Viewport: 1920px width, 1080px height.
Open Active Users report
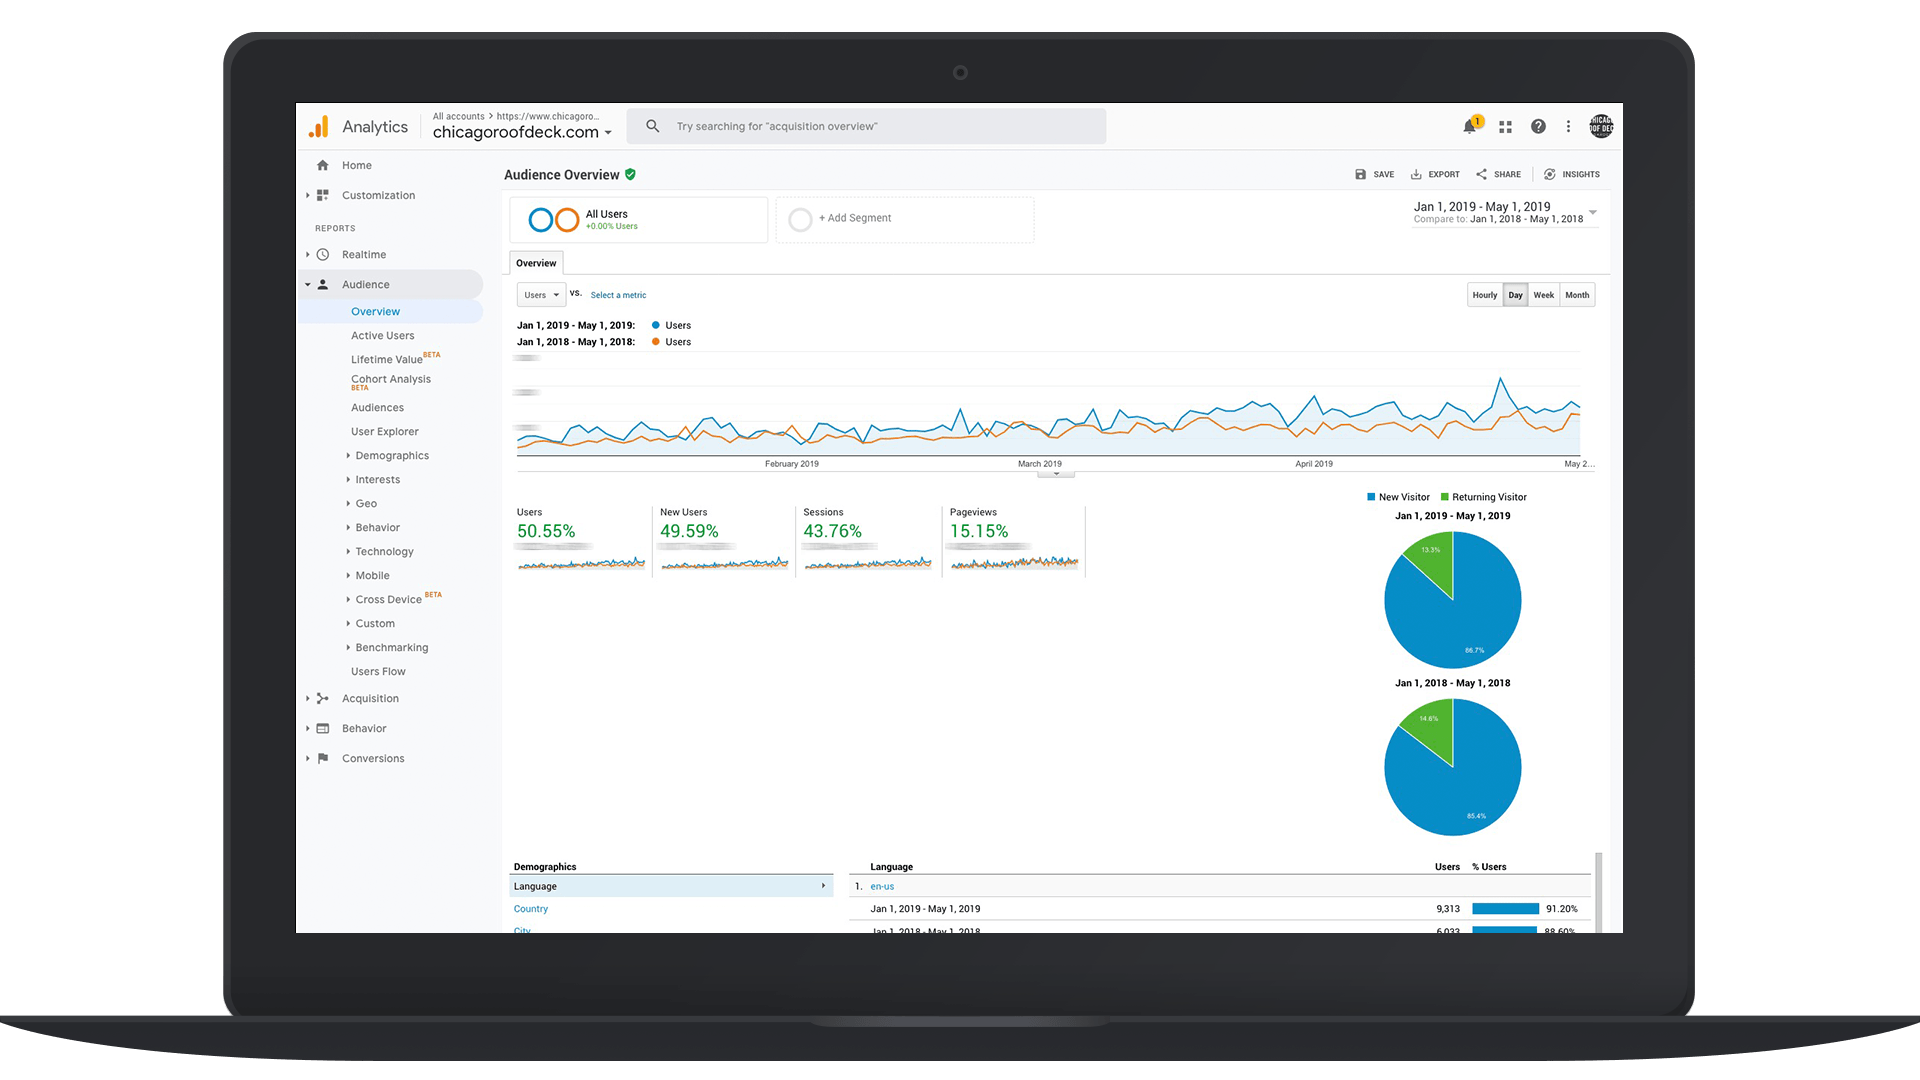click(382, 335)
